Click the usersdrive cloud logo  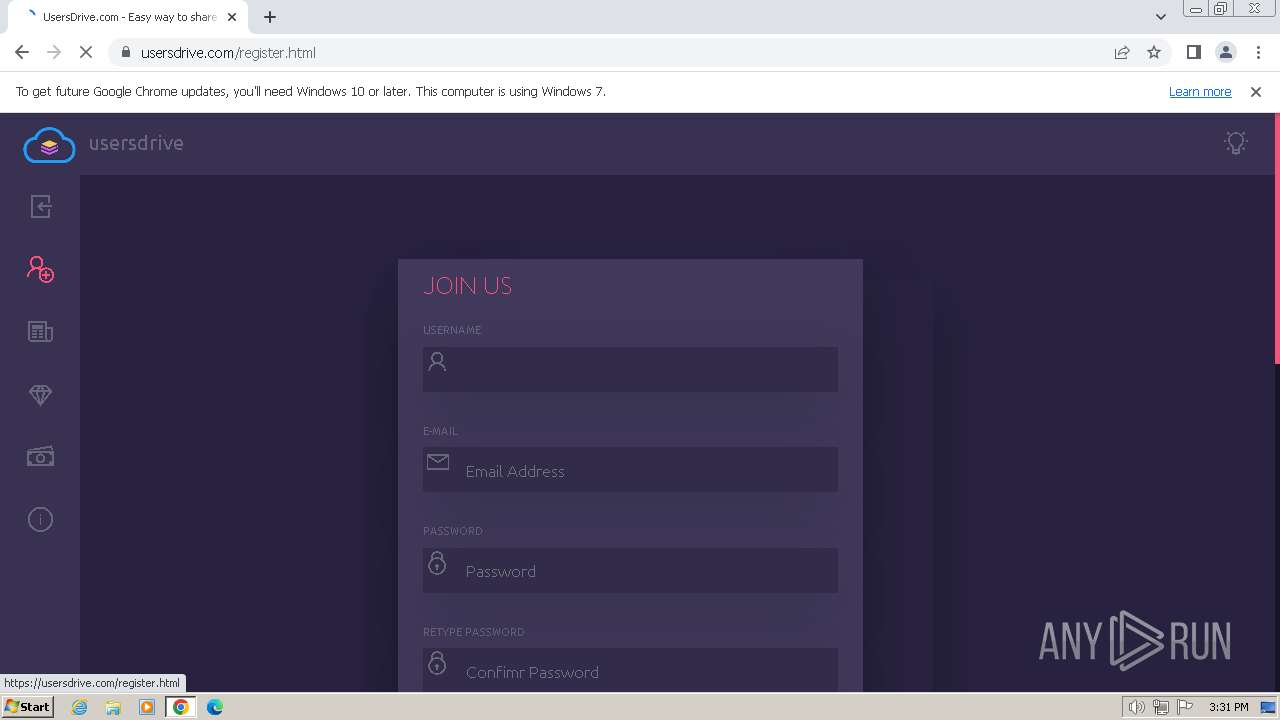pos(49,145)
